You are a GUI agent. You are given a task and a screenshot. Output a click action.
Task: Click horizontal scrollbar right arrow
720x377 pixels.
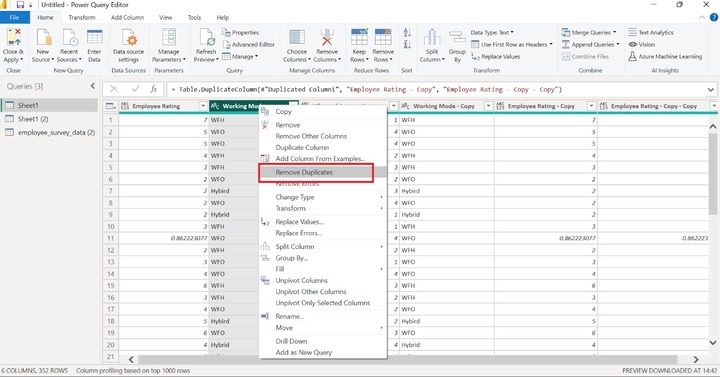[696, 359]
